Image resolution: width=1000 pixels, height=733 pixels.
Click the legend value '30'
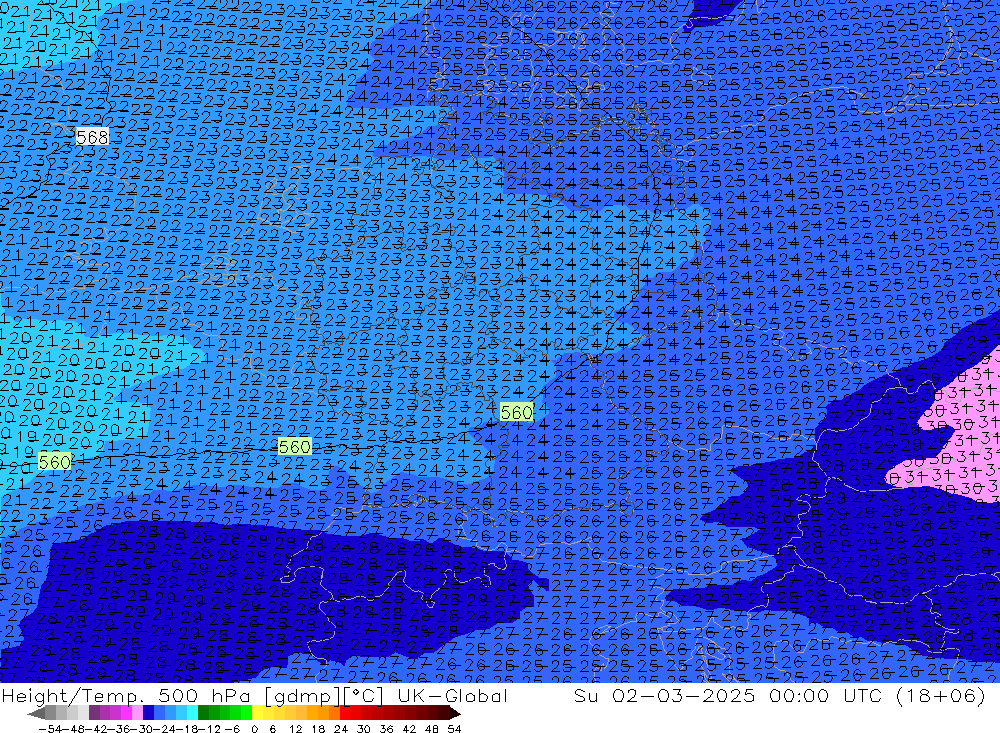pyautogui.click(x=364, y=729)
